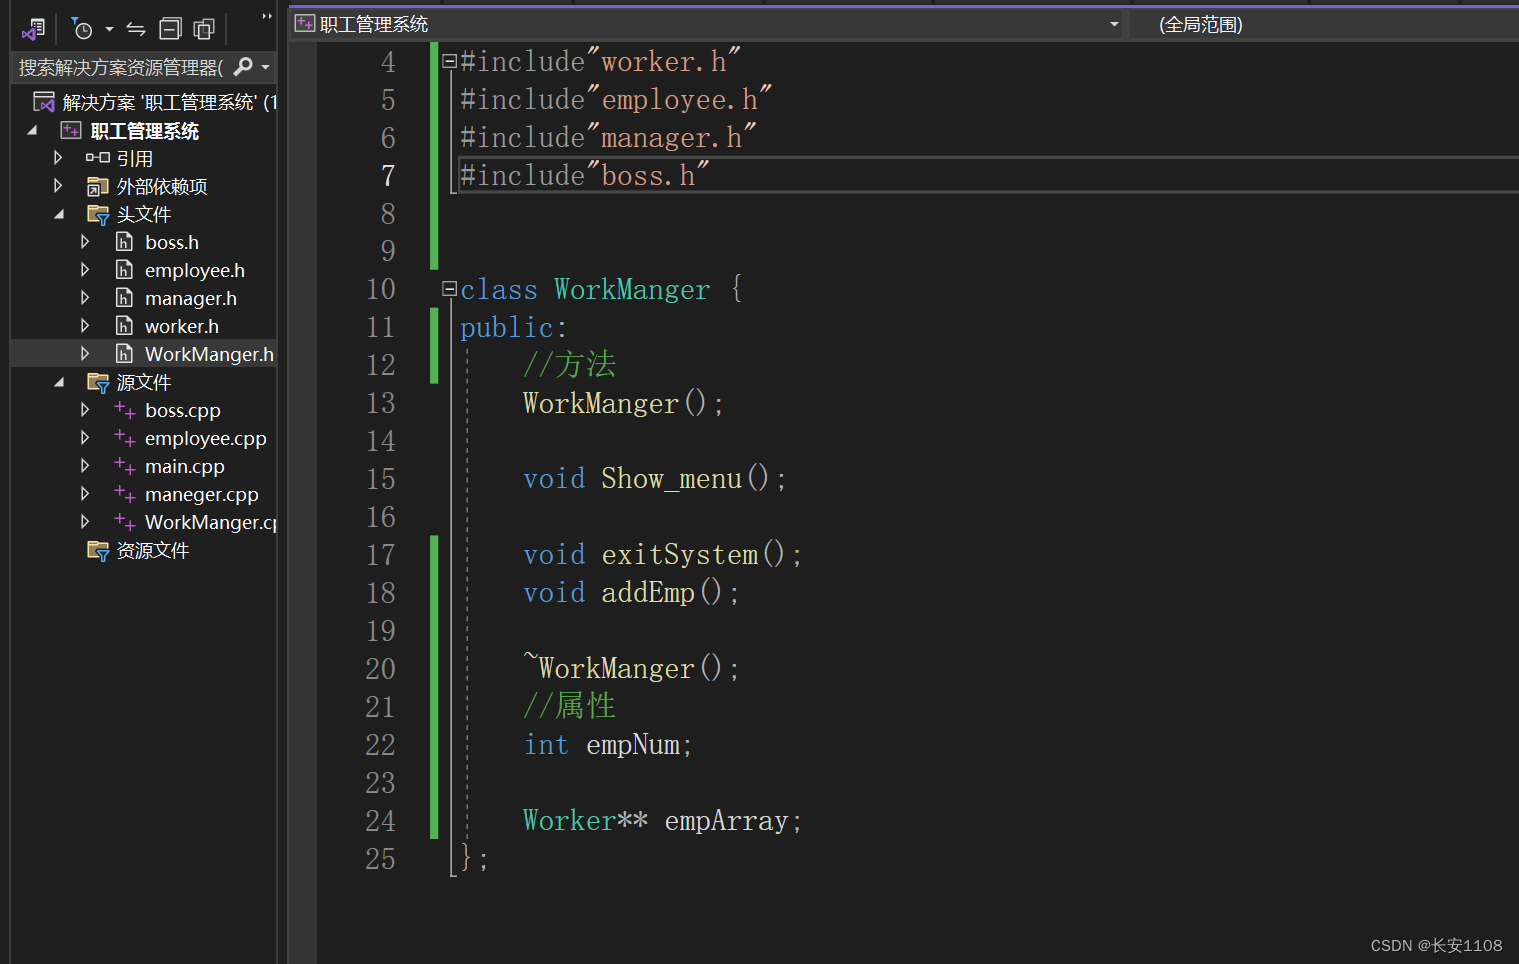
Task: Open the pending changes filter dropdown arrow
Action: coord(109,30)
